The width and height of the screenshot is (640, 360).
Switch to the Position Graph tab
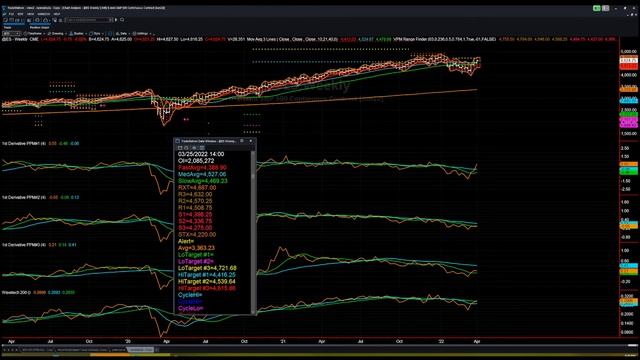[40, 27]
